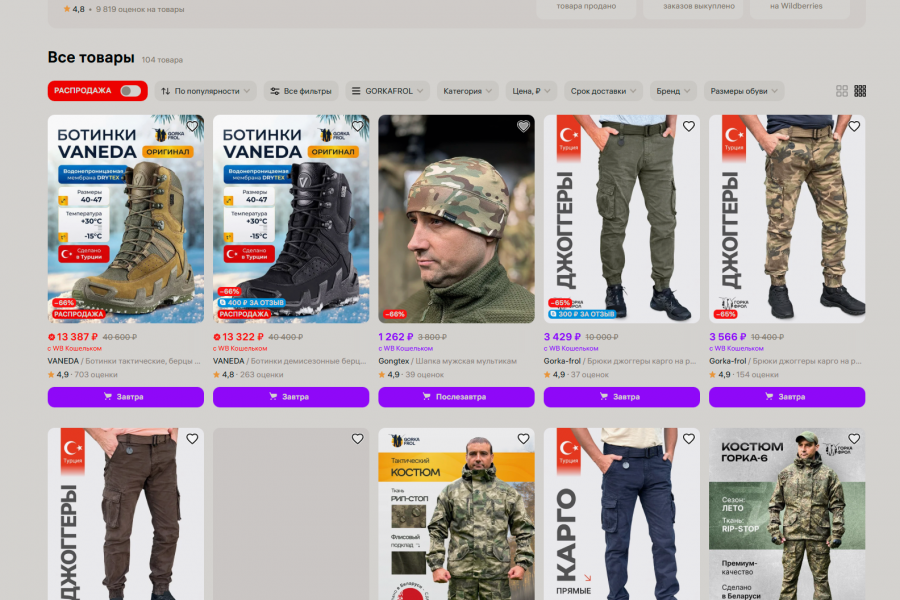Favorite the Gongtex camo hat with heart icon
The height and width of the screenshot is (600, 900).
523,126
